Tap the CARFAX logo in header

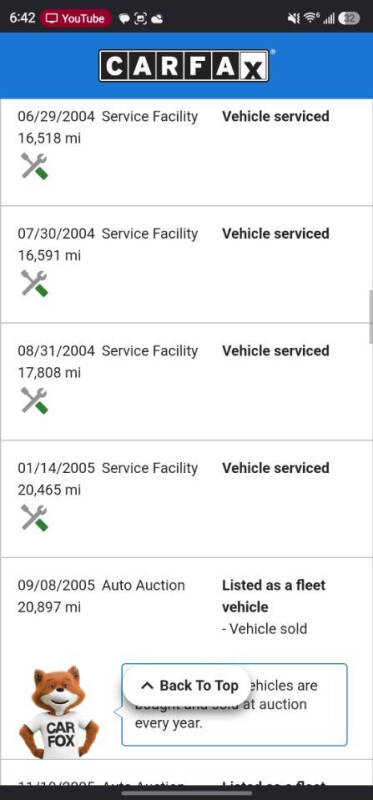click(x=184, y=66)
